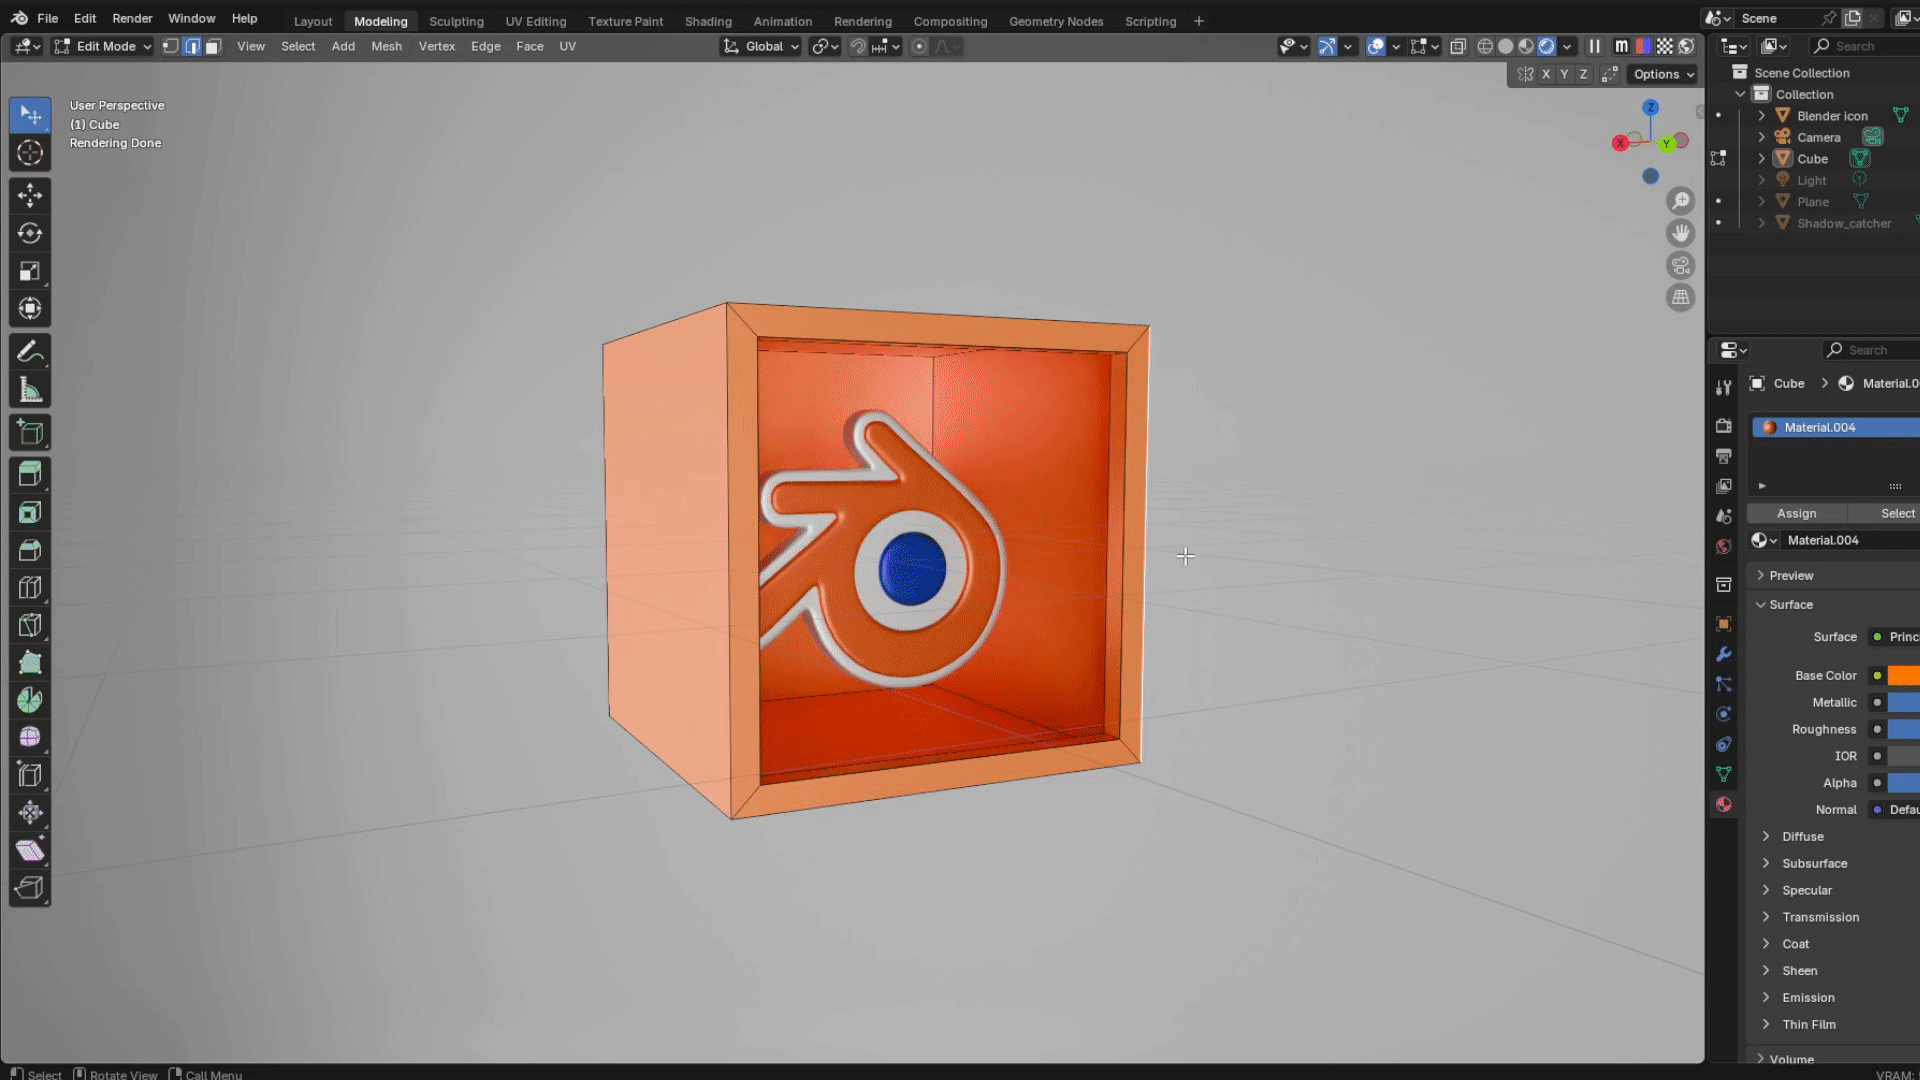Enable edge select mode

pyautogui.click(x=192, y=46)
